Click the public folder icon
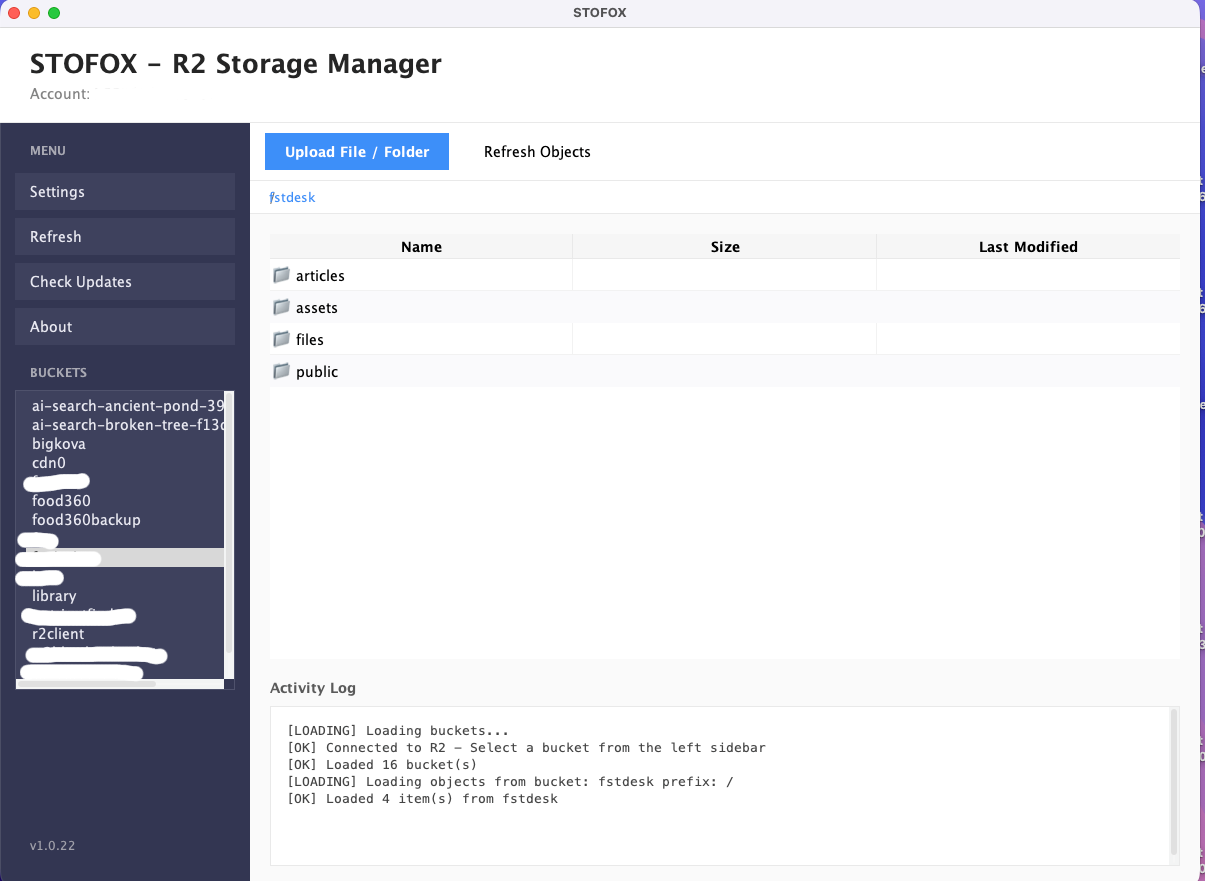Image resolution: width=1205 pixels, height=881 pixels. [x=281, y=371]
